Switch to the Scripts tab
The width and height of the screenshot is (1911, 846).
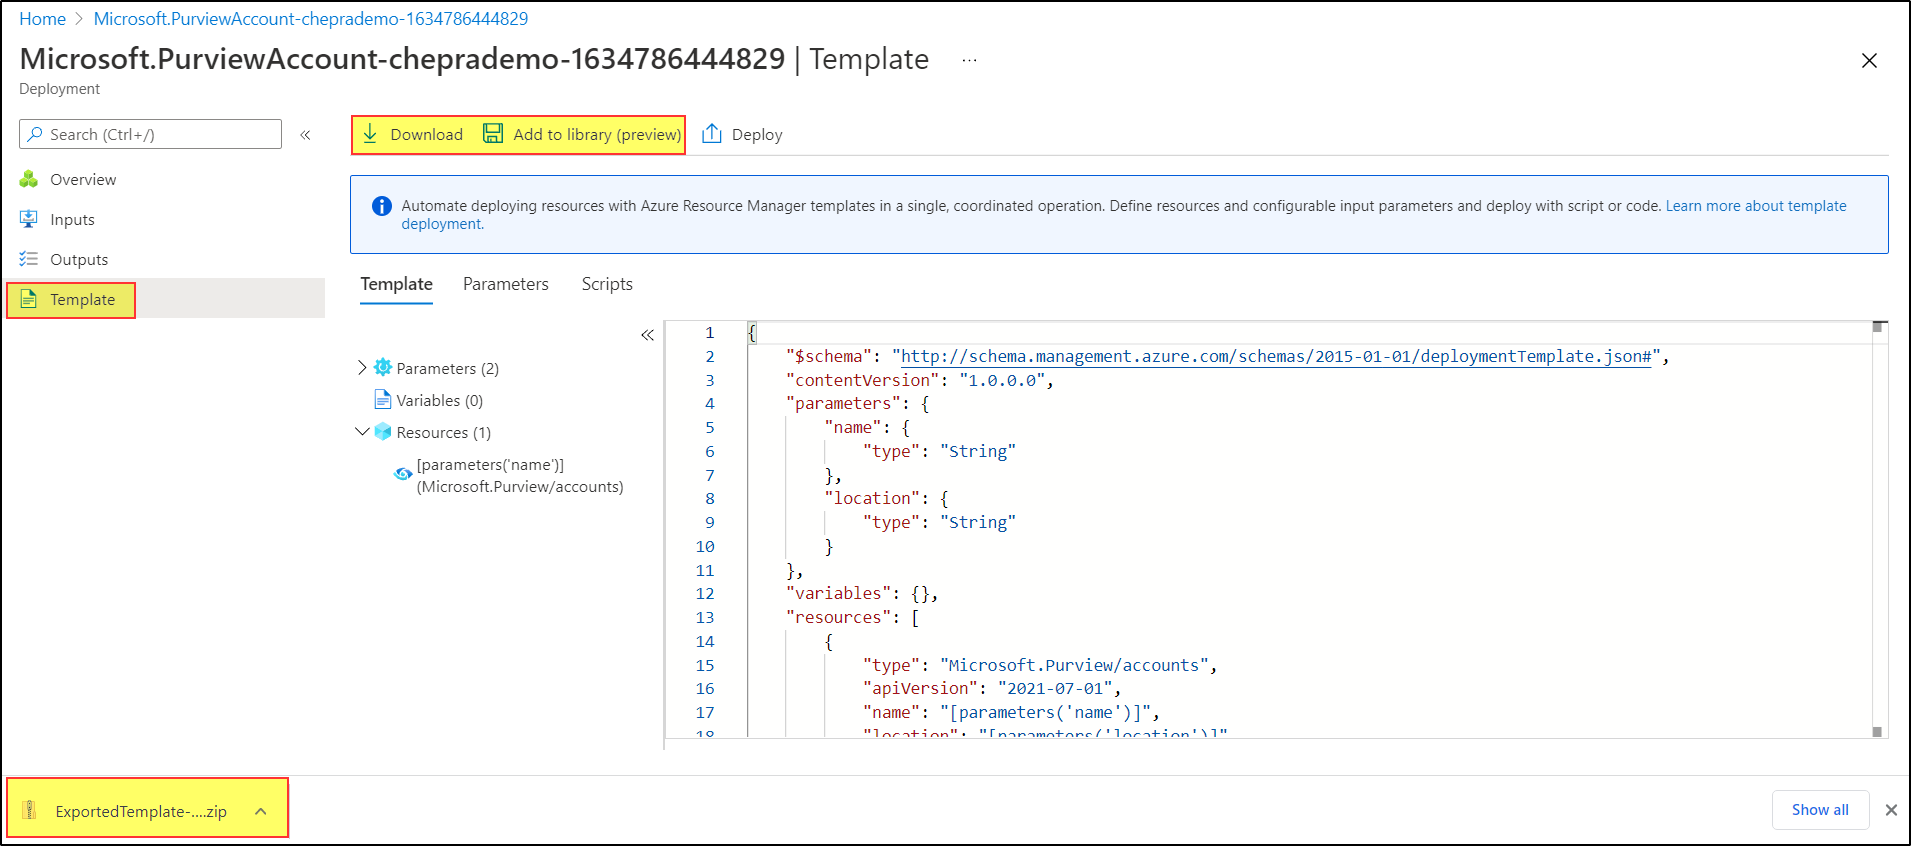tap(607, 284)
